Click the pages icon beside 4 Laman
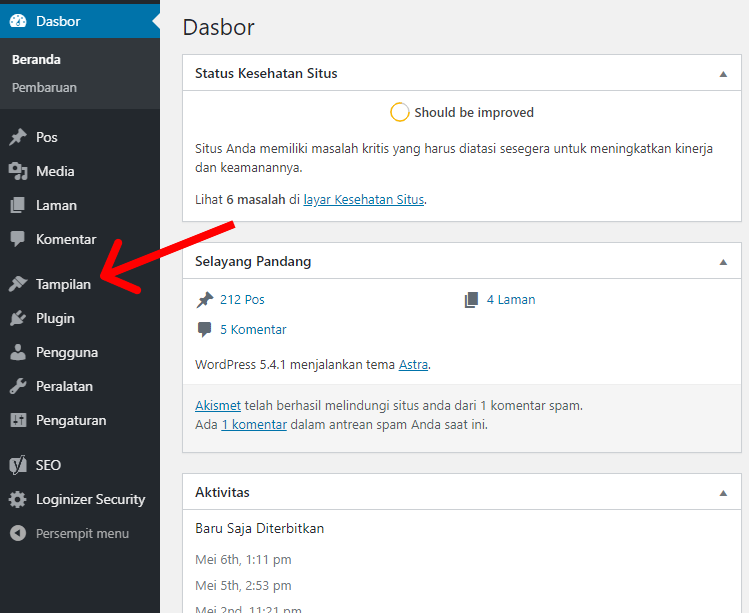The height and width of the screenshot is (613, 749). [471, 300]
